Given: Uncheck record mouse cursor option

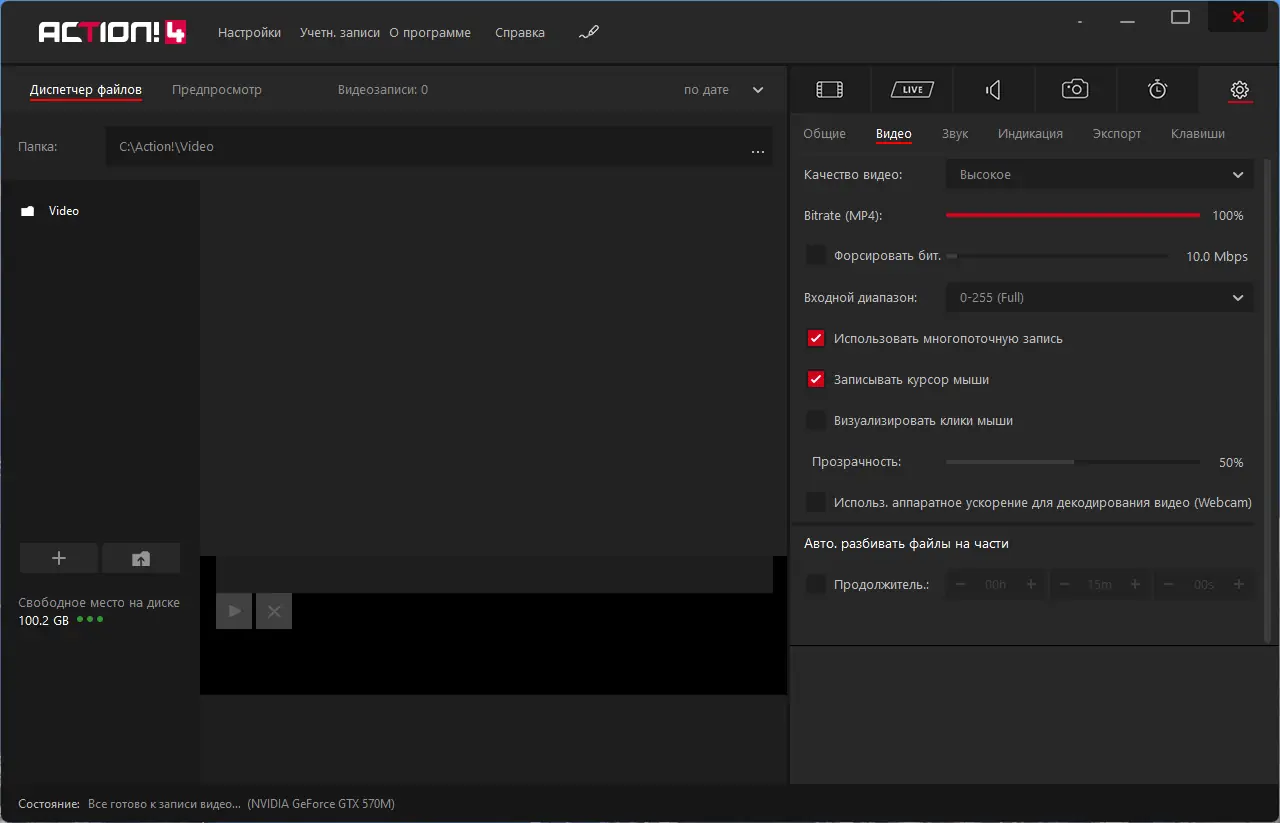Looking at the screenshot, I should coord(816,380).
